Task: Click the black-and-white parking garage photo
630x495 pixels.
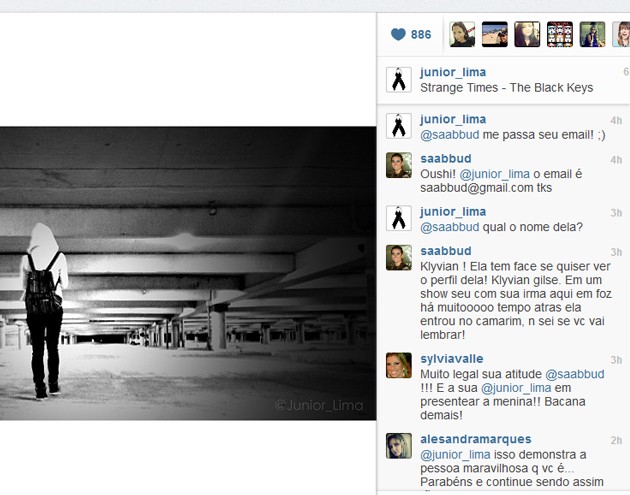Action: (188, 273)
